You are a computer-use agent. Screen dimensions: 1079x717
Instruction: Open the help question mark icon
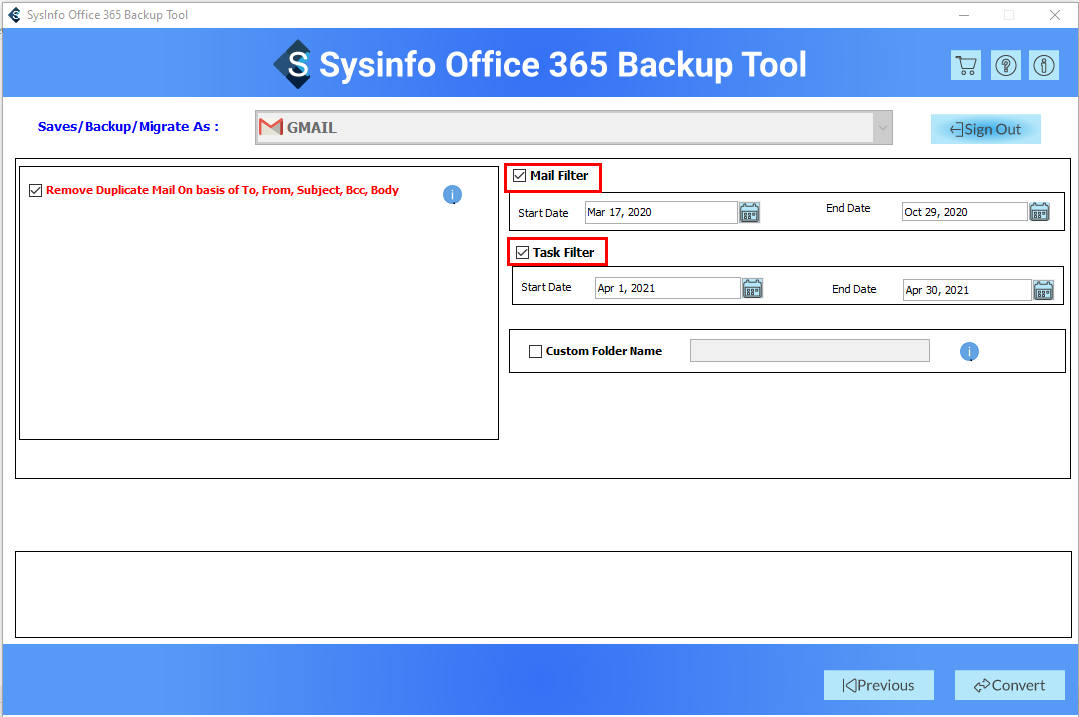(1005, 66)
